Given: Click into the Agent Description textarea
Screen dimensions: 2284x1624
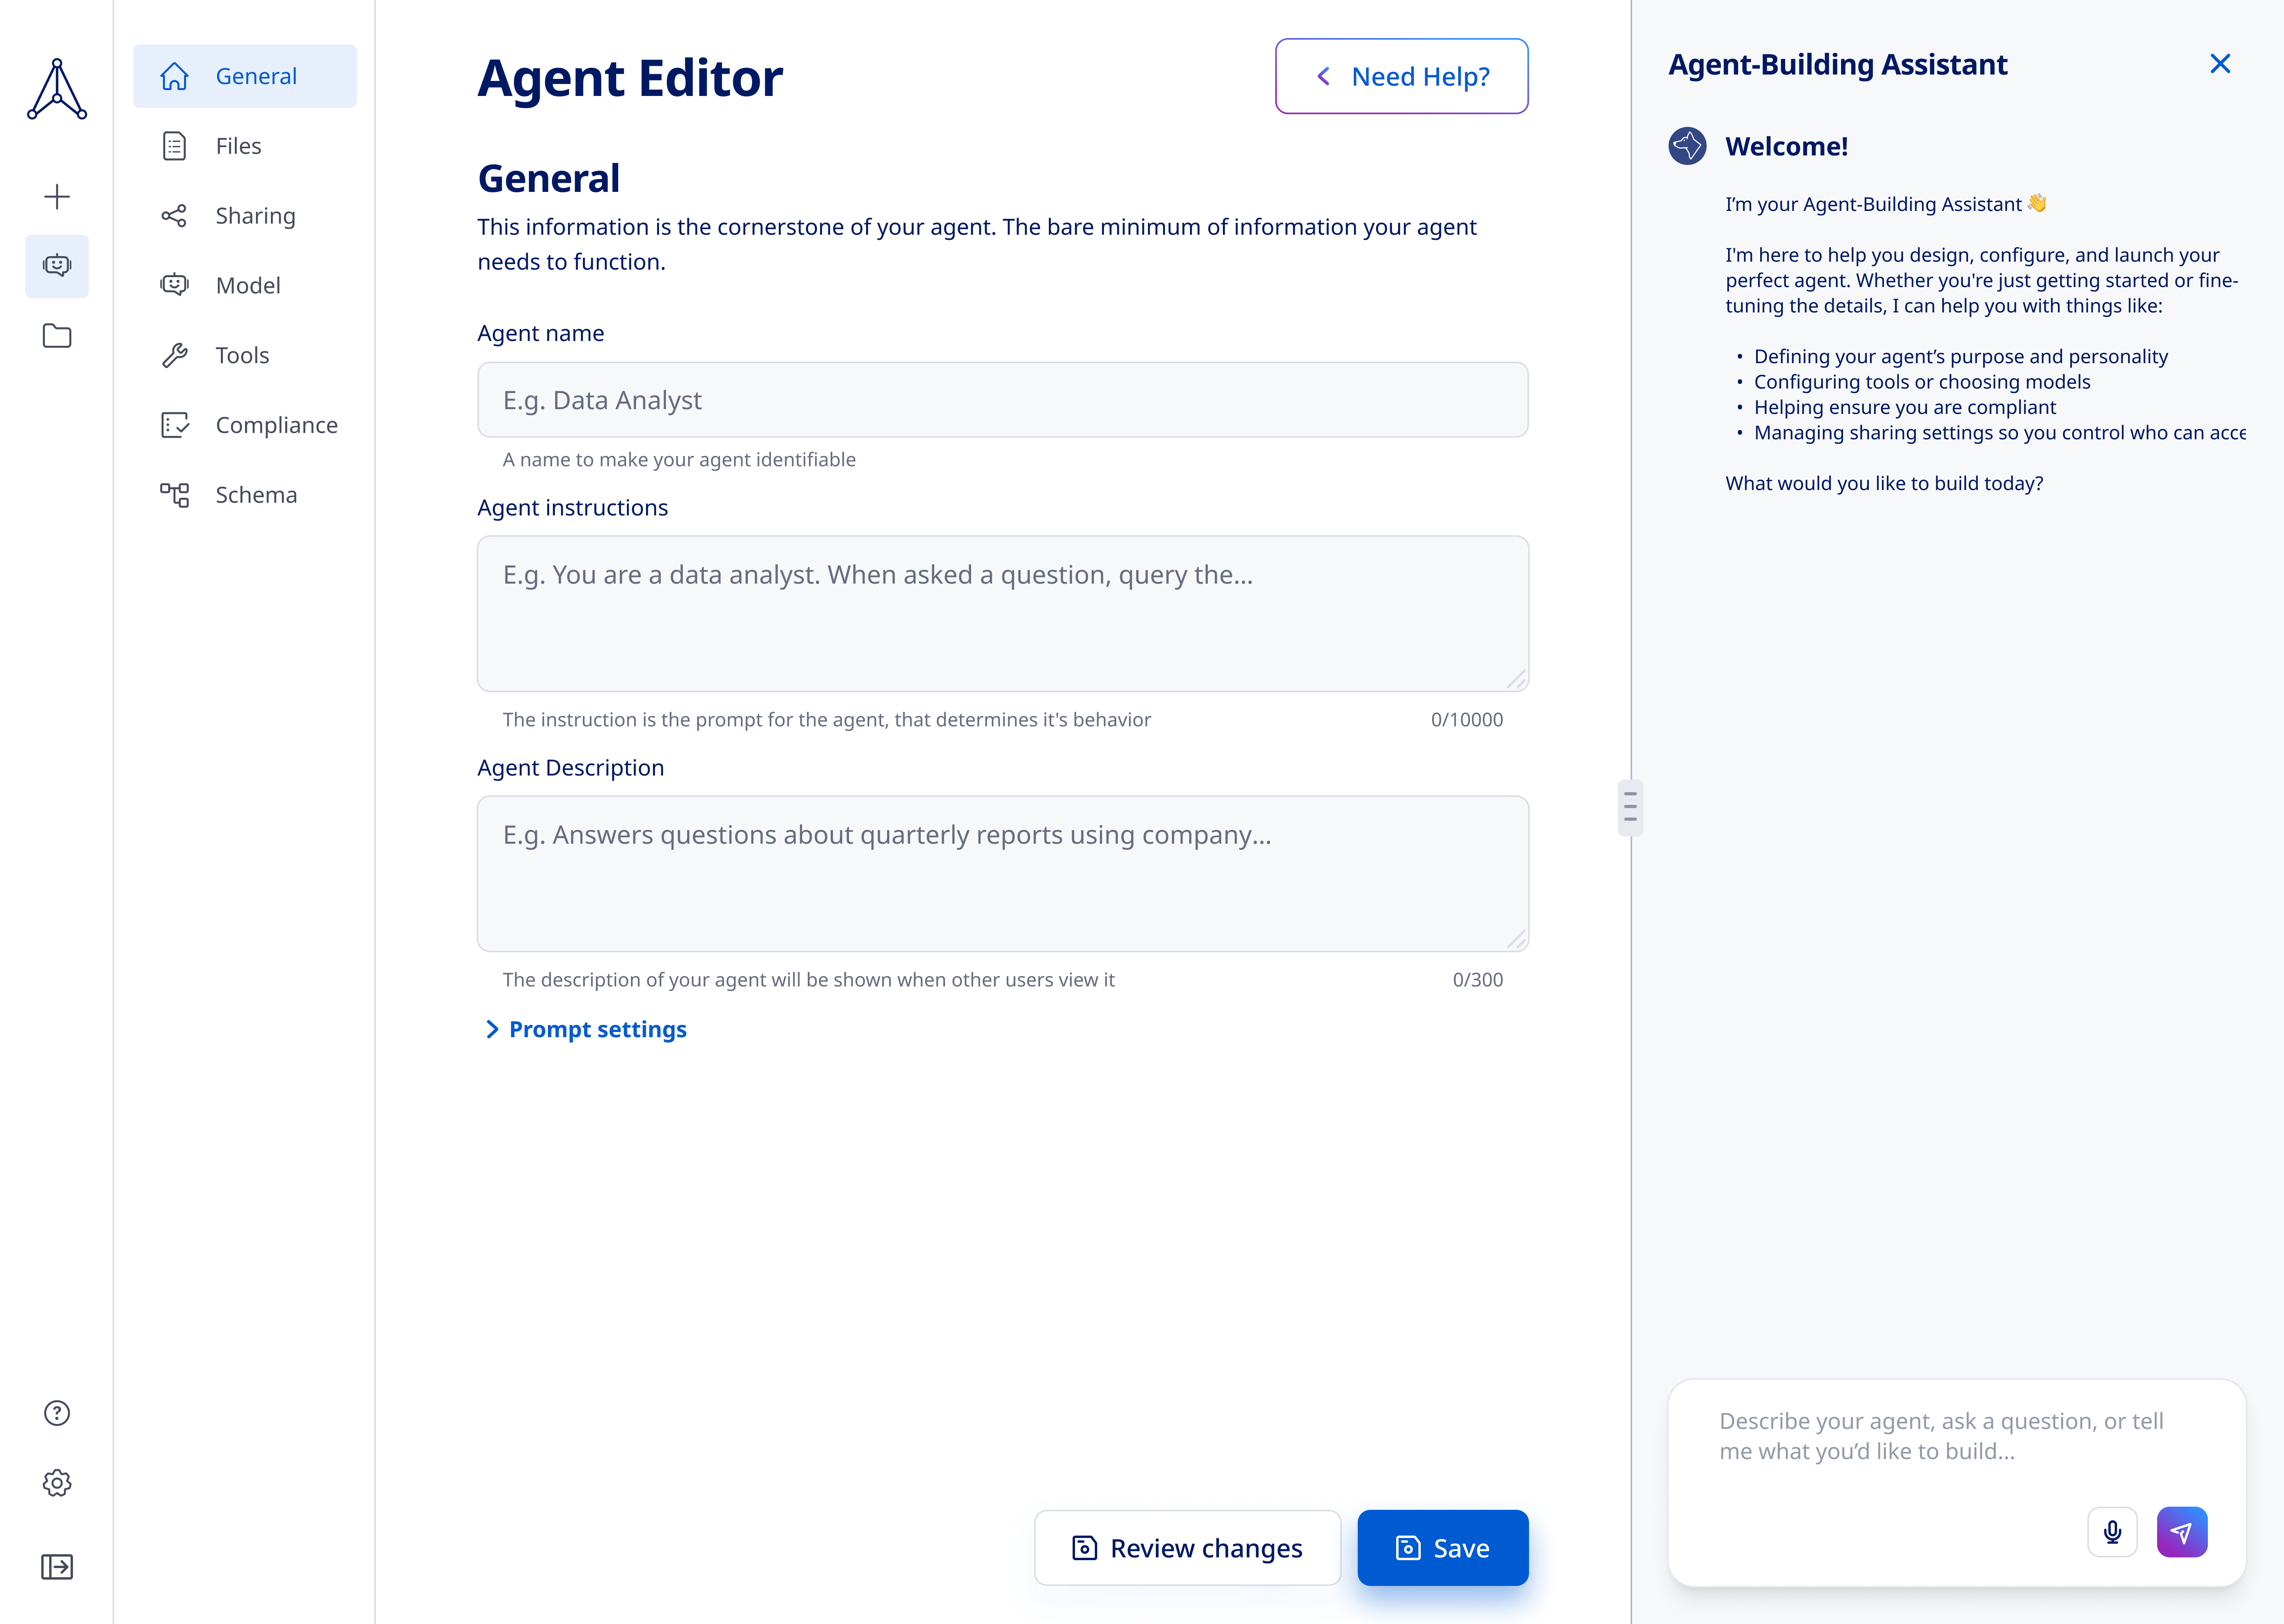Looking at the screenshot, I should point(1003,874).
